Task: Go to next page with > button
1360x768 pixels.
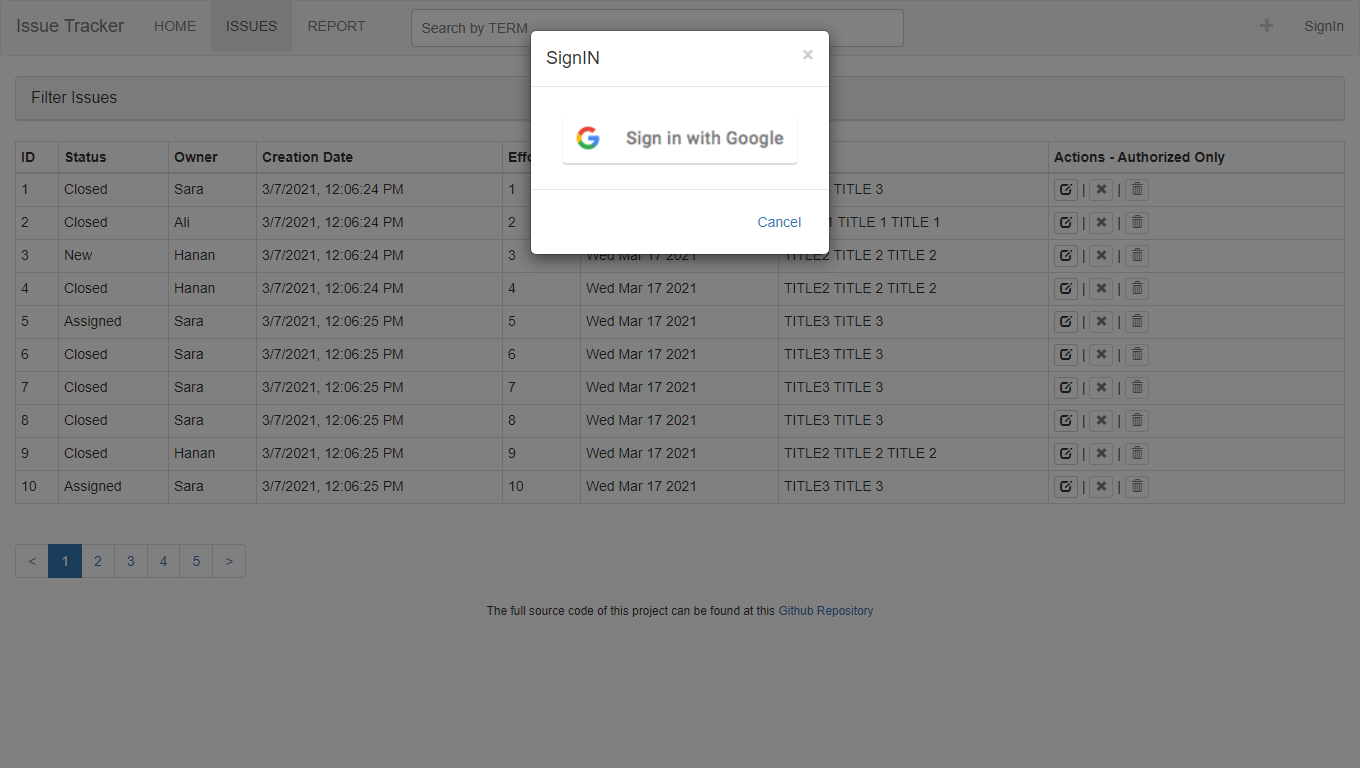Action: coord(229,561)
